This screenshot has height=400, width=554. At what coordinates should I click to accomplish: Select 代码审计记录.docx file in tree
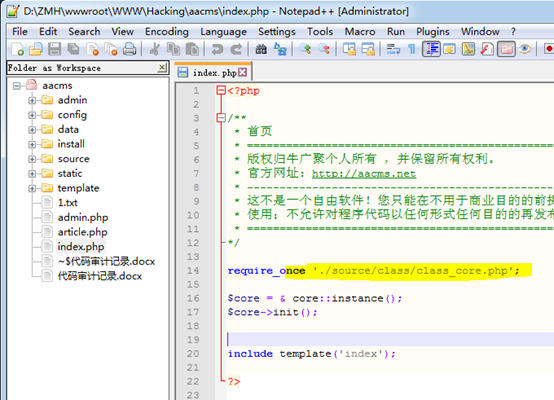[x=100, y=276]
